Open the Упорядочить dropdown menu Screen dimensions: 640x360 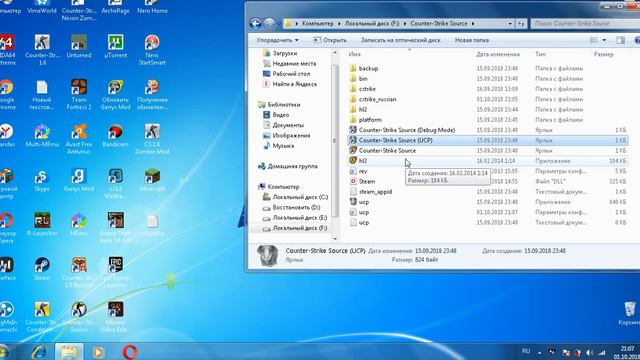(277, 40)
